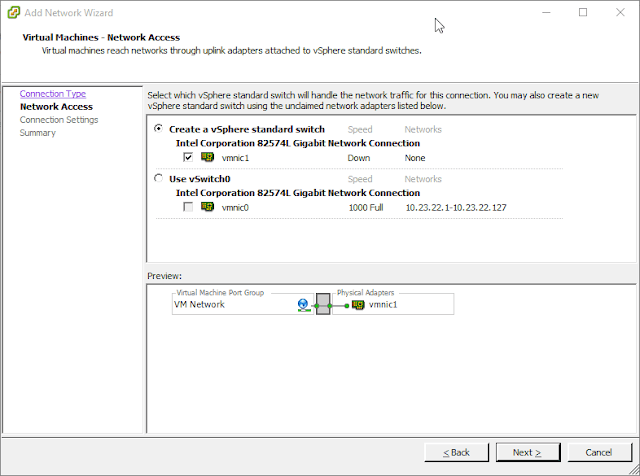The image size is (640, 476).
Task: Click the vmnic1 network adapter icon in the adapter list
Action: click(207, 157)
